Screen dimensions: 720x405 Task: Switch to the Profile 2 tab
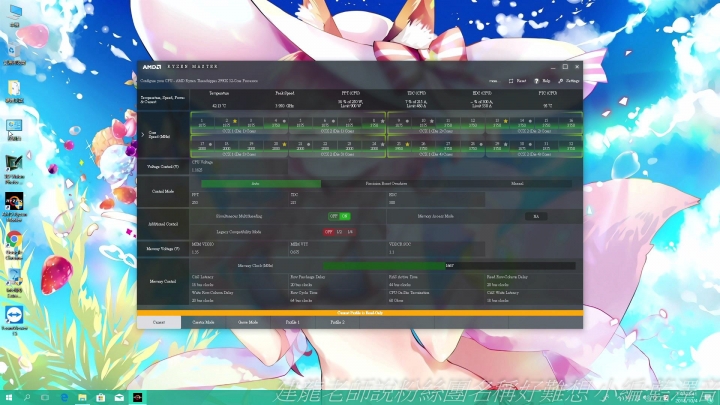coord(338,322)
